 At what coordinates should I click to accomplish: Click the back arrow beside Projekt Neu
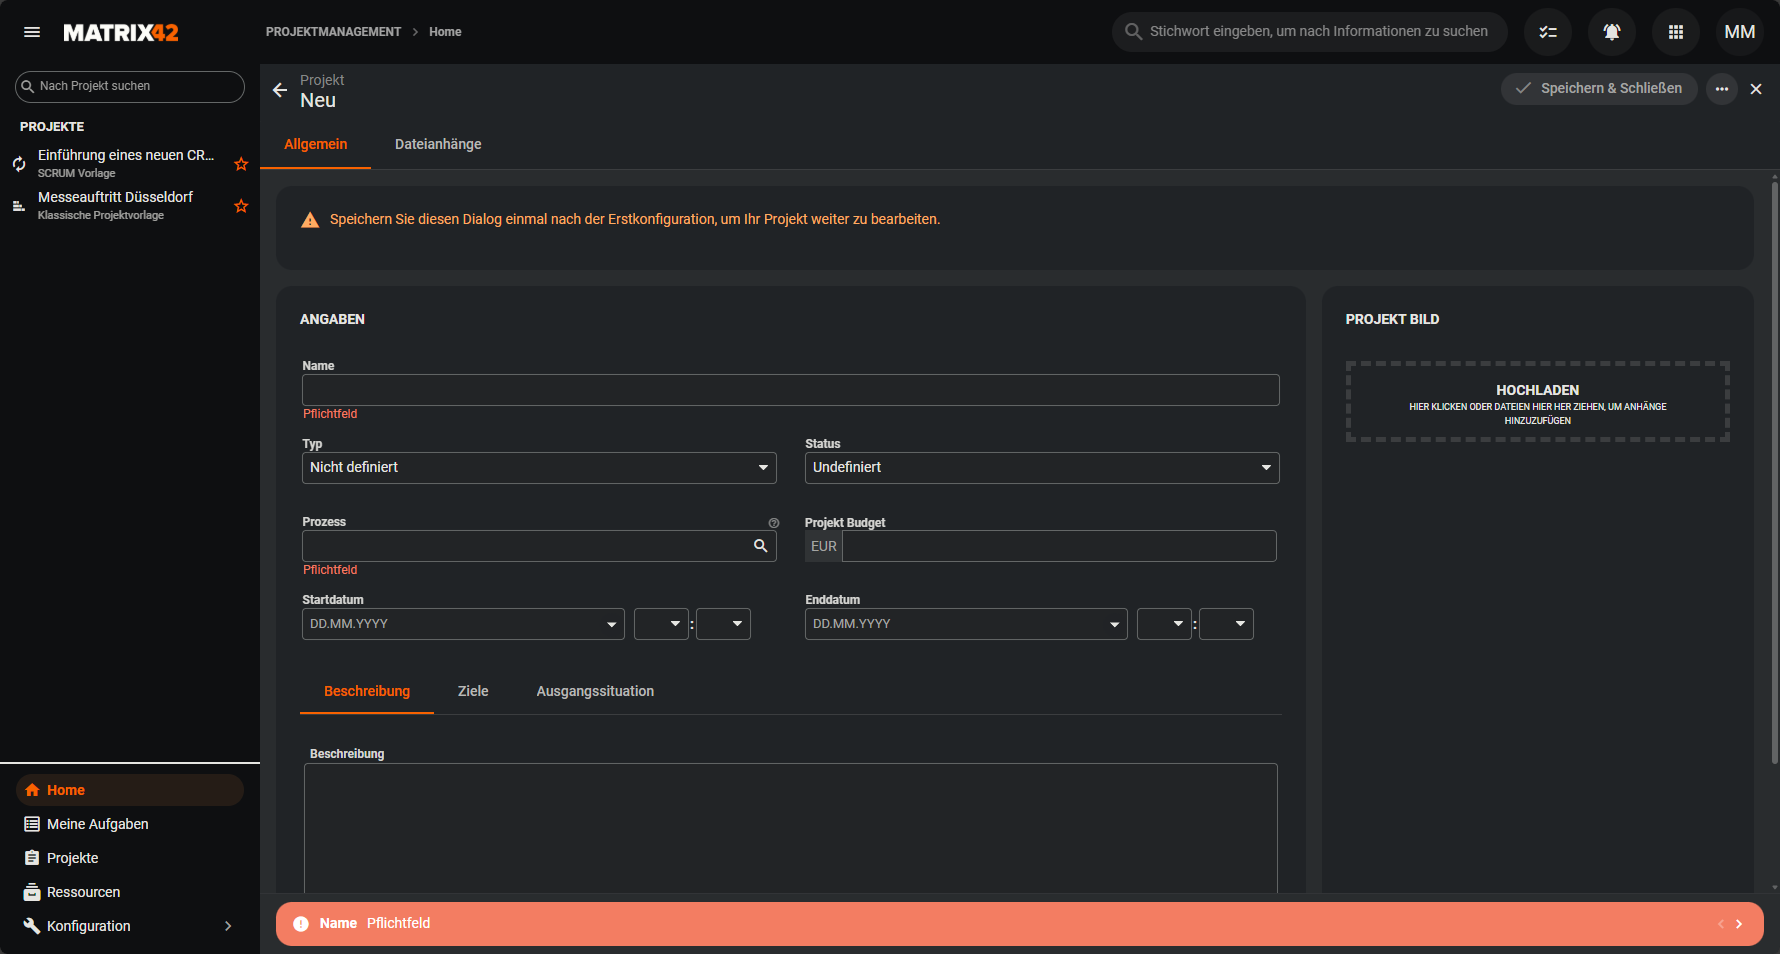[280, 90]
